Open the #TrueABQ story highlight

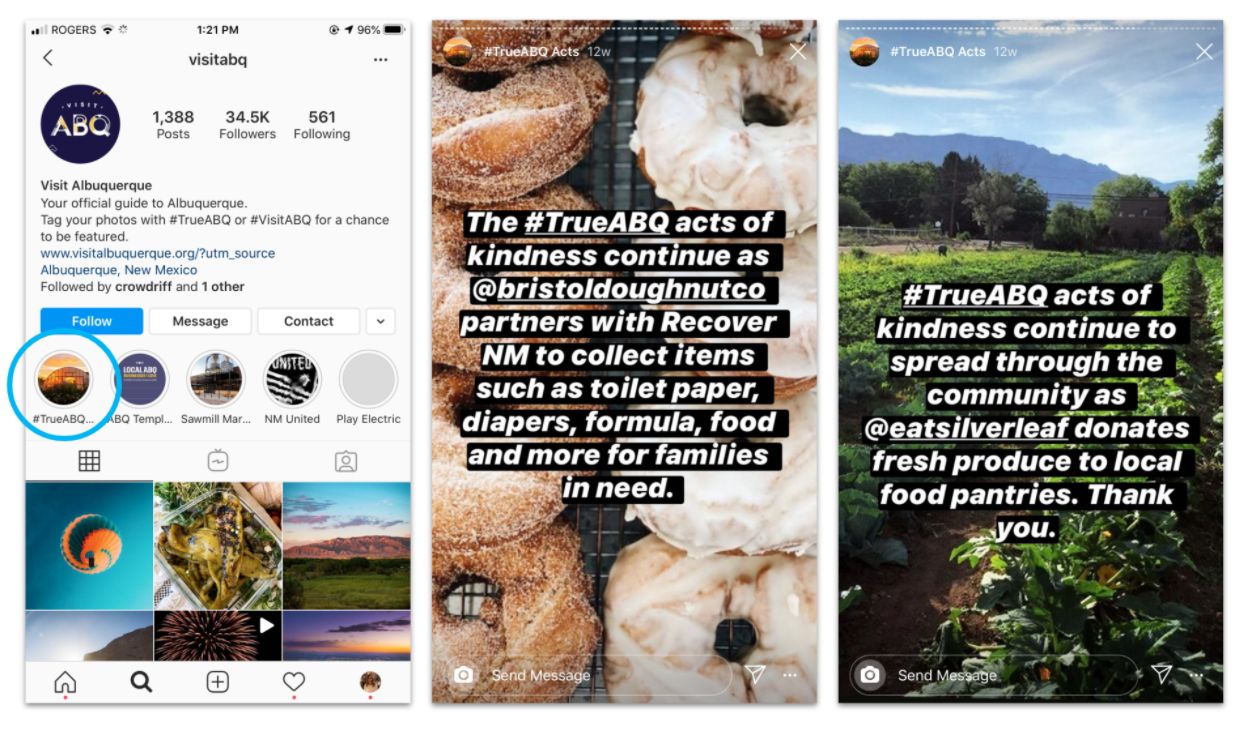click(x=63, y=380)
